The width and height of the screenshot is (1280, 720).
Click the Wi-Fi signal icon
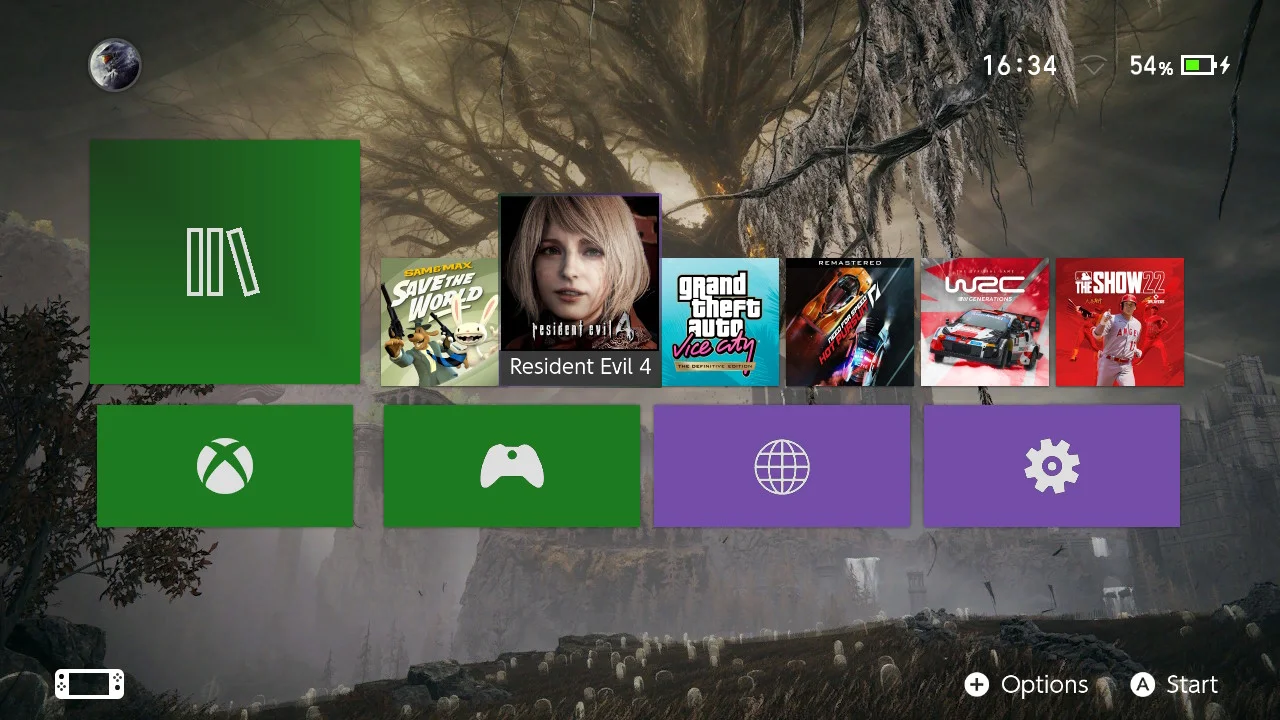[1095, 66]
